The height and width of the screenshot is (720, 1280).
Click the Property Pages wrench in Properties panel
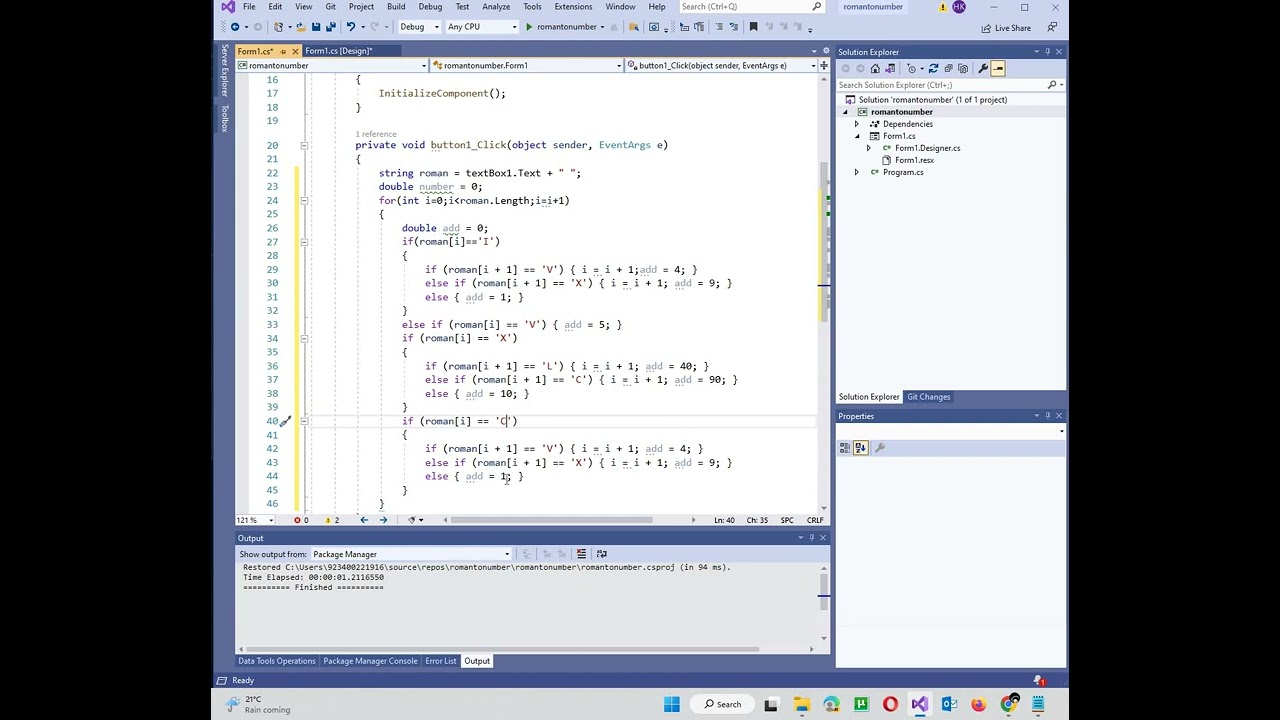click(880, 448)
